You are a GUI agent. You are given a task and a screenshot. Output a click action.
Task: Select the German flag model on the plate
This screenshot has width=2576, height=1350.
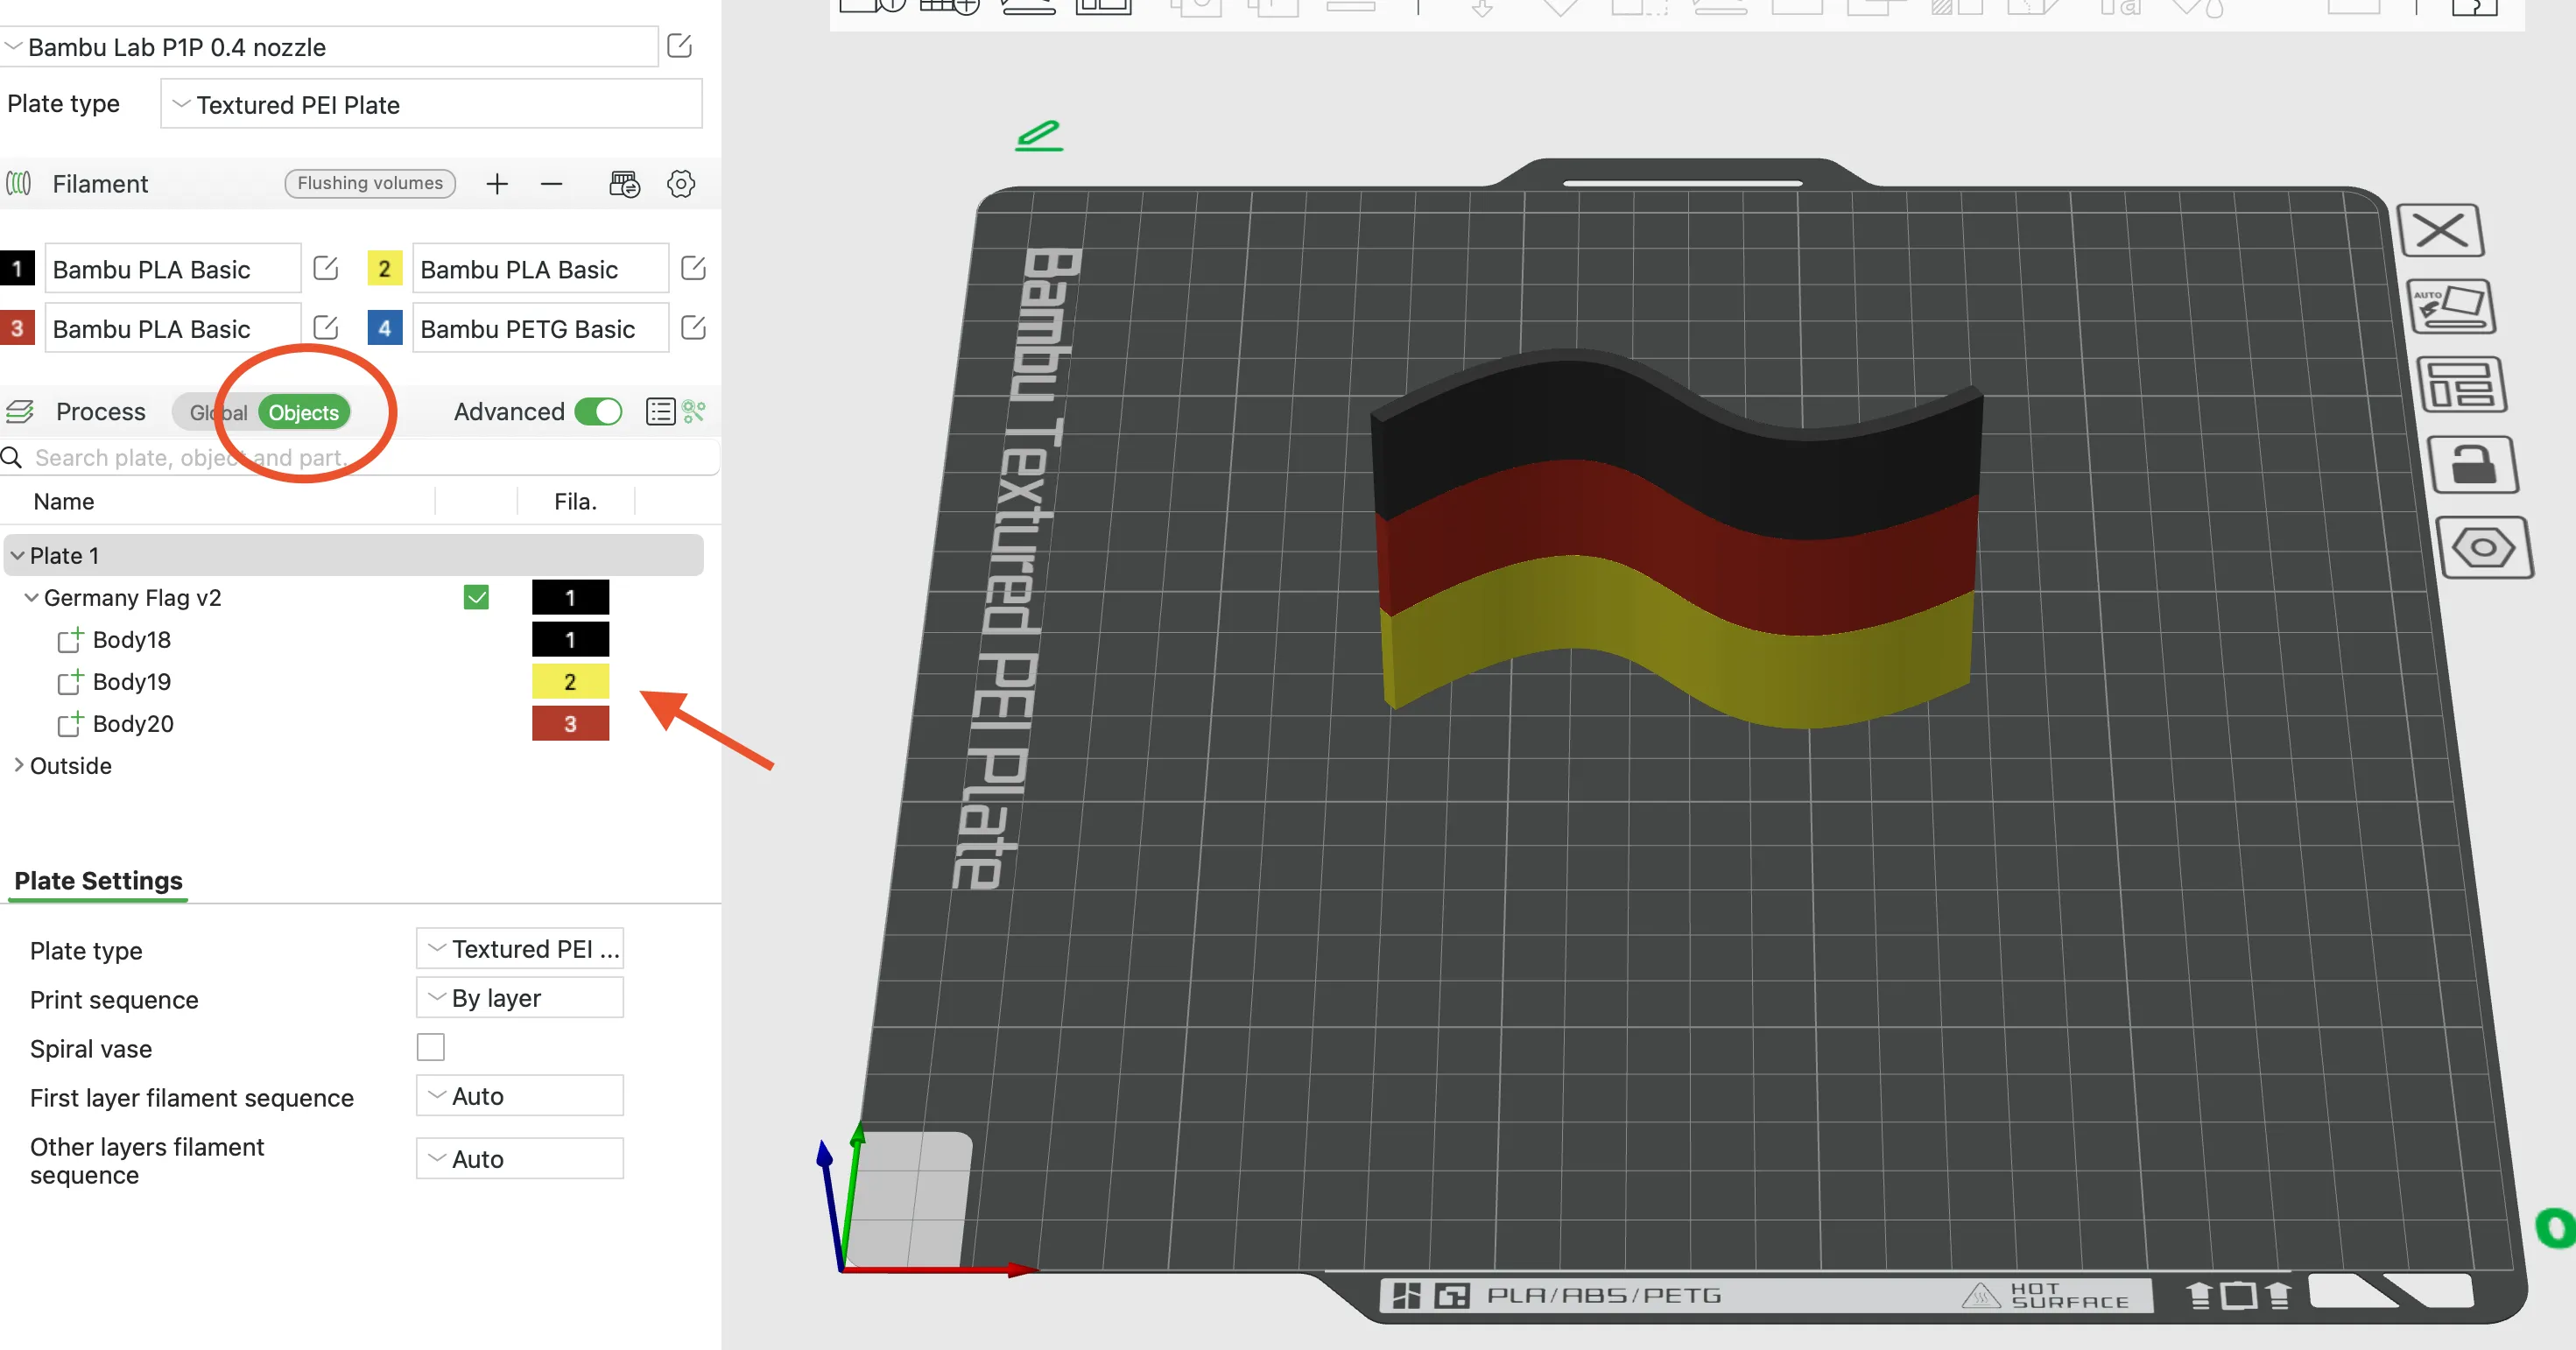pyautogui.click(x=1676, y=540)
